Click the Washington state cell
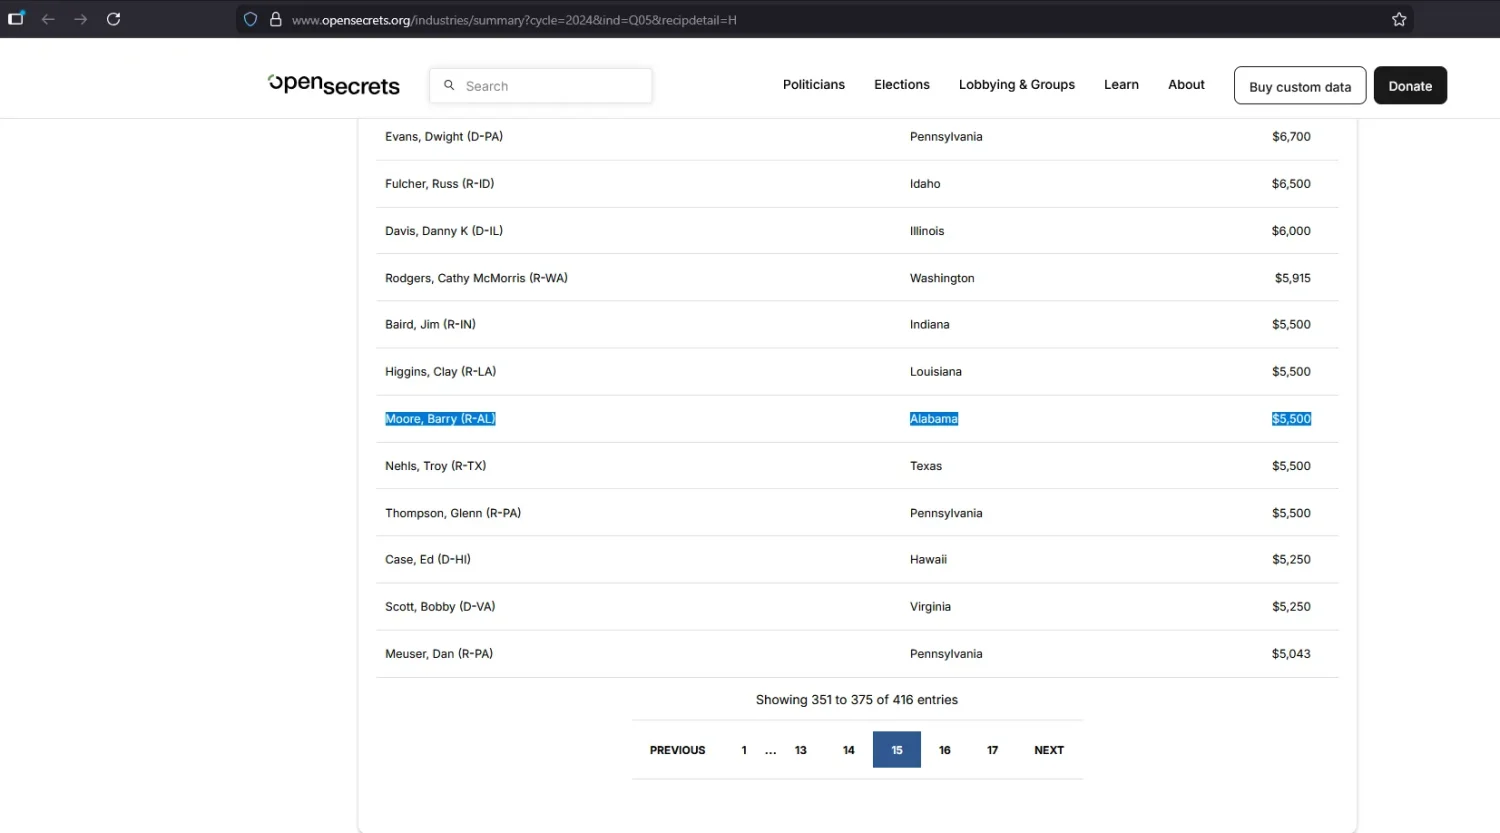 [x=942, y=278]
